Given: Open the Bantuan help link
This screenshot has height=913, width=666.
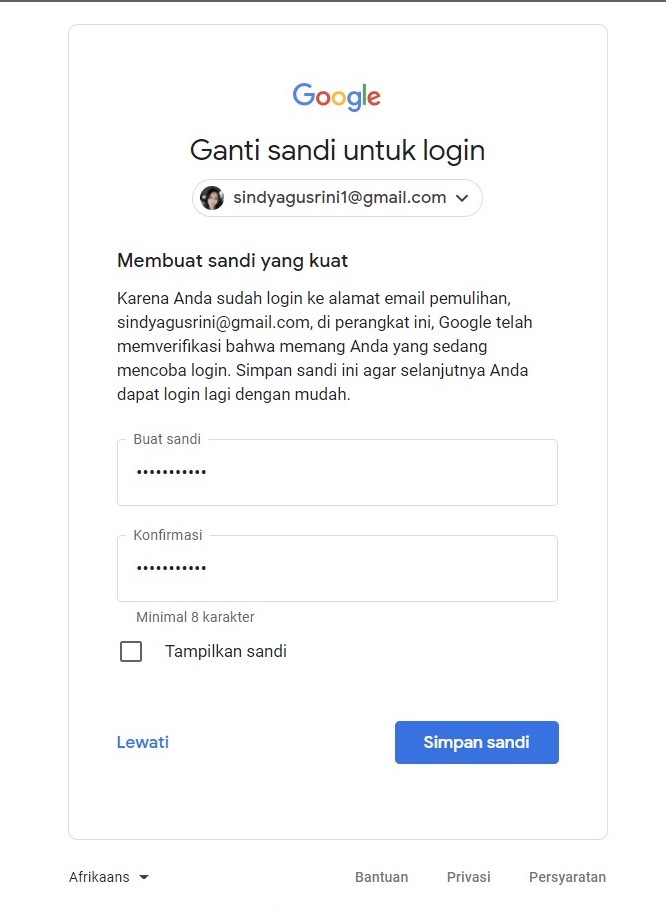Looking at the screenshot, I should click(381, 877).
